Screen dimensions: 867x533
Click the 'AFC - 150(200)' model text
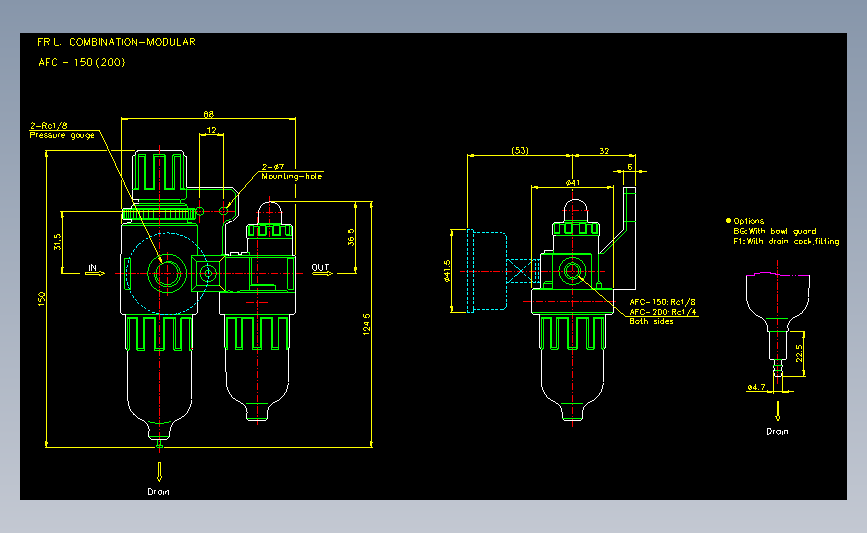82,62
